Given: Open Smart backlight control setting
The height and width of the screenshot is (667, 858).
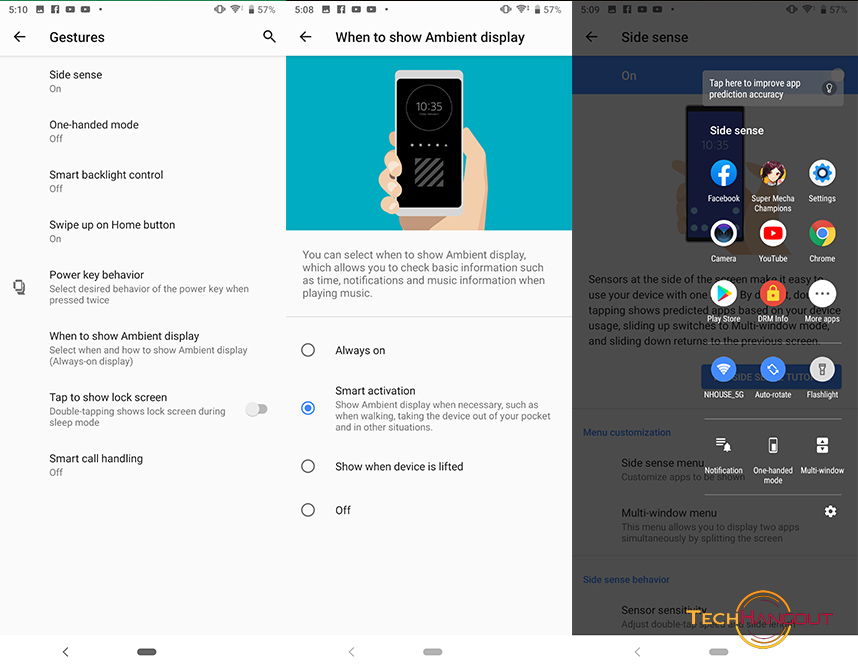Looking at the screenshot, I should point(143,181).
